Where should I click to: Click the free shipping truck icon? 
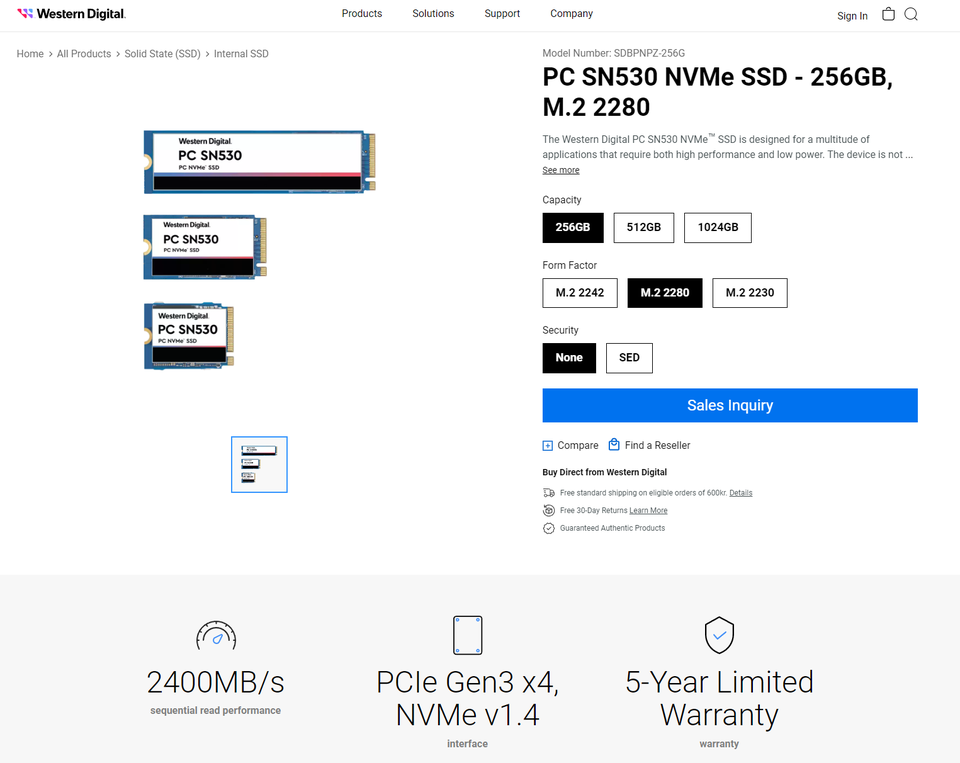point(549,492)
